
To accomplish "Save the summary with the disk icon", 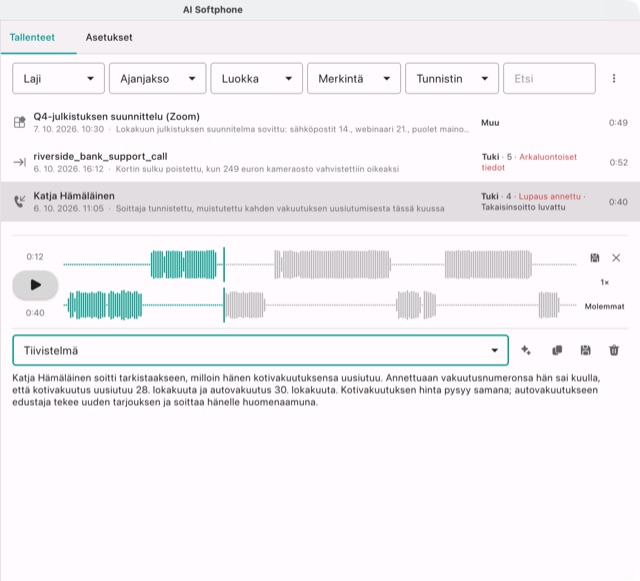I will coord(585,350).
